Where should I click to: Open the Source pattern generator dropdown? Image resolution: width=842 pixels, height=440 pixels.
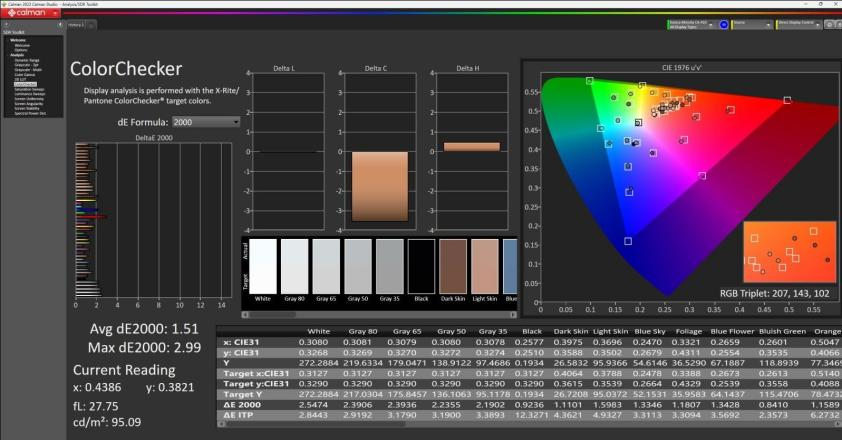[752, 25]
